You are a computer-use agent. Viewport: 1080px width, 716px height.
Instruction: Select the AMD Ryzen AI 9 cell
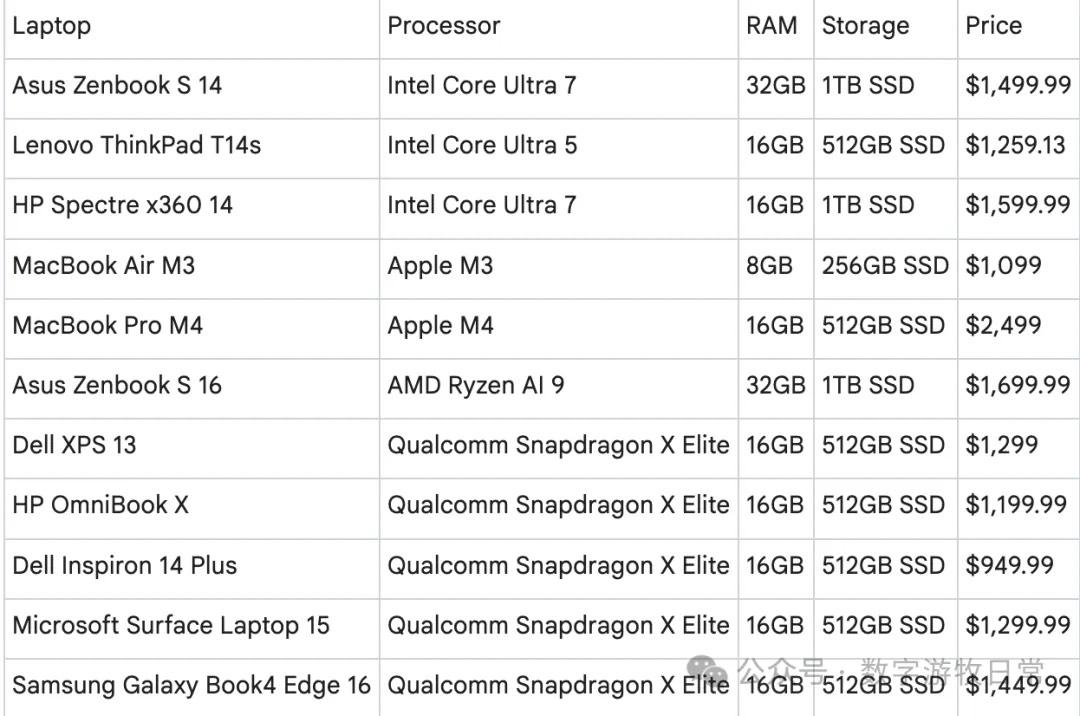tap(476, 385)
